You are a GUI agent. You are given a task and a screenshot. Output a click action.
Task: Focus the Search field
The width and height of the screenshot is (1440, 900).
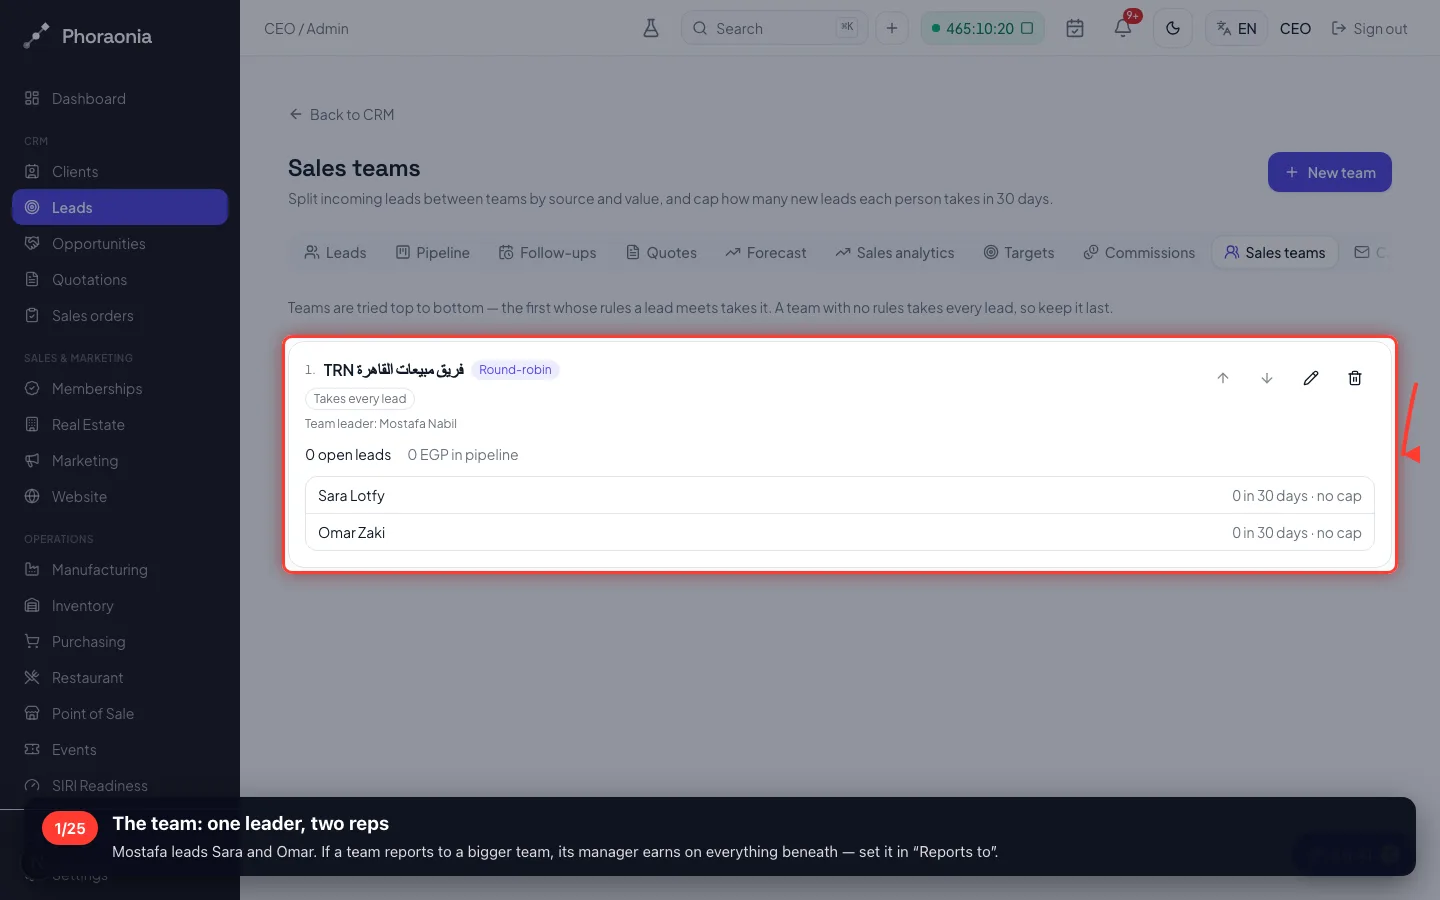774,28
